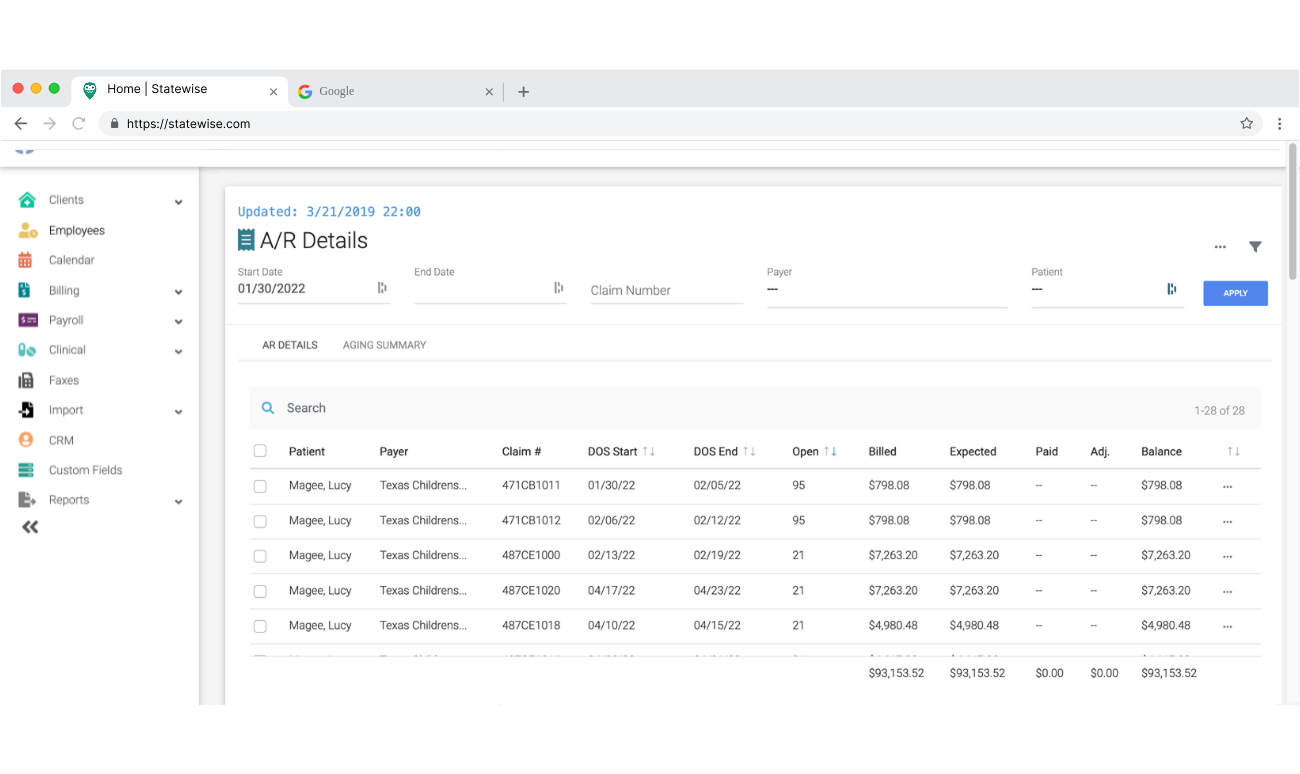Toggle the select-all header checkbox
Screen dimensions: 1300x774
260,451
